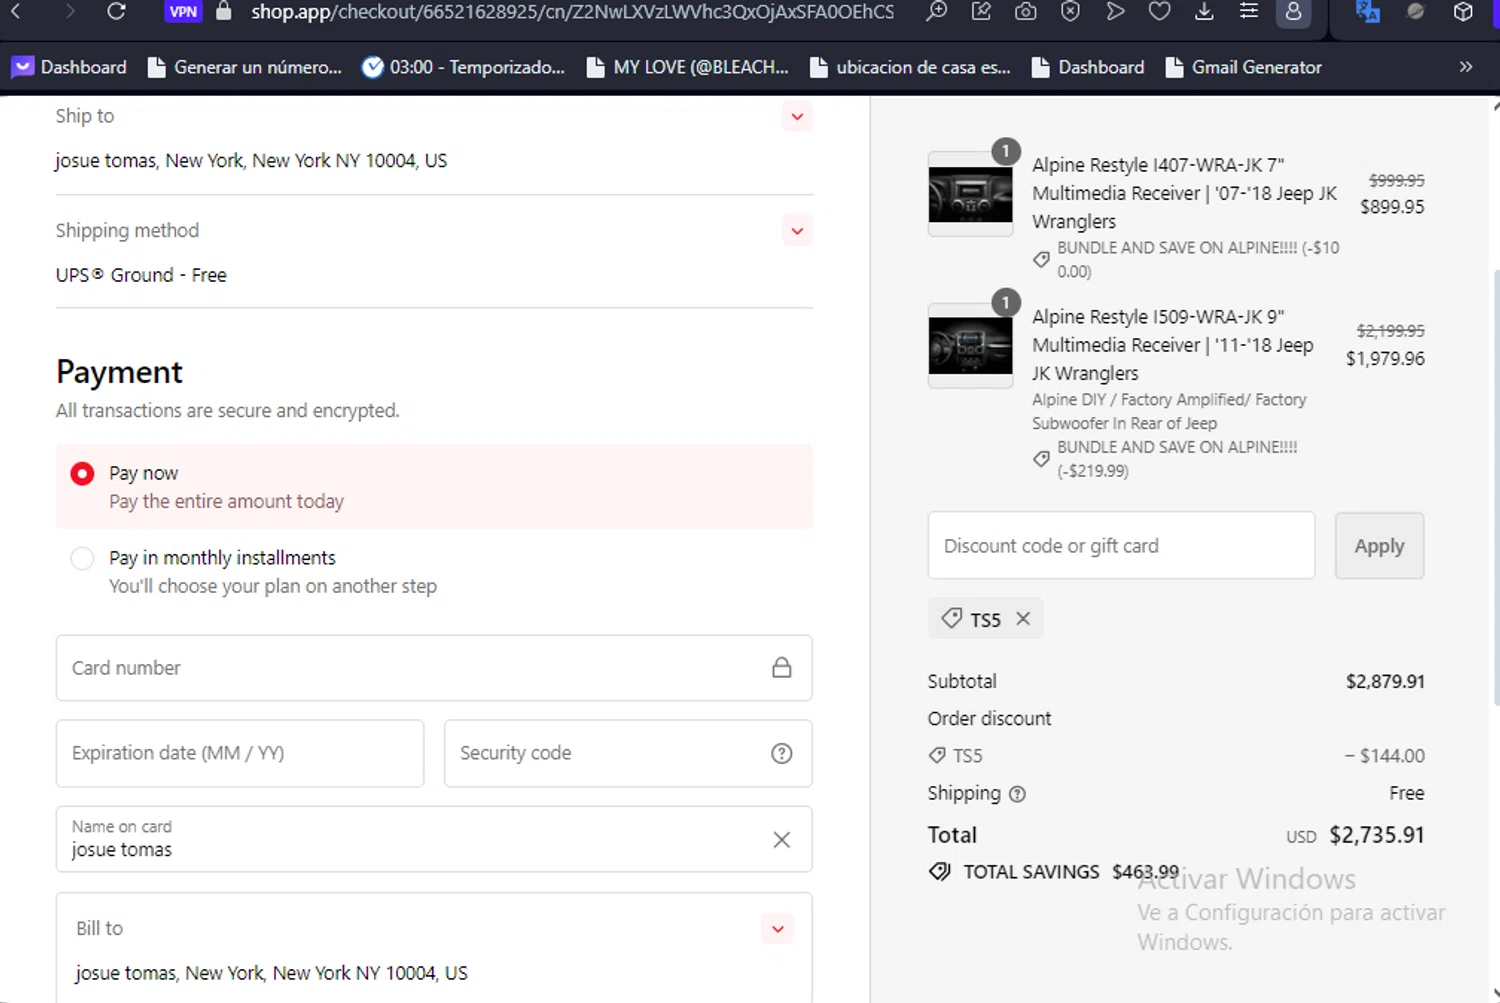Open the extensions cube icon
Image resolution: width=1500 pixels, height=1003 pixels.
click(1463, 12)
